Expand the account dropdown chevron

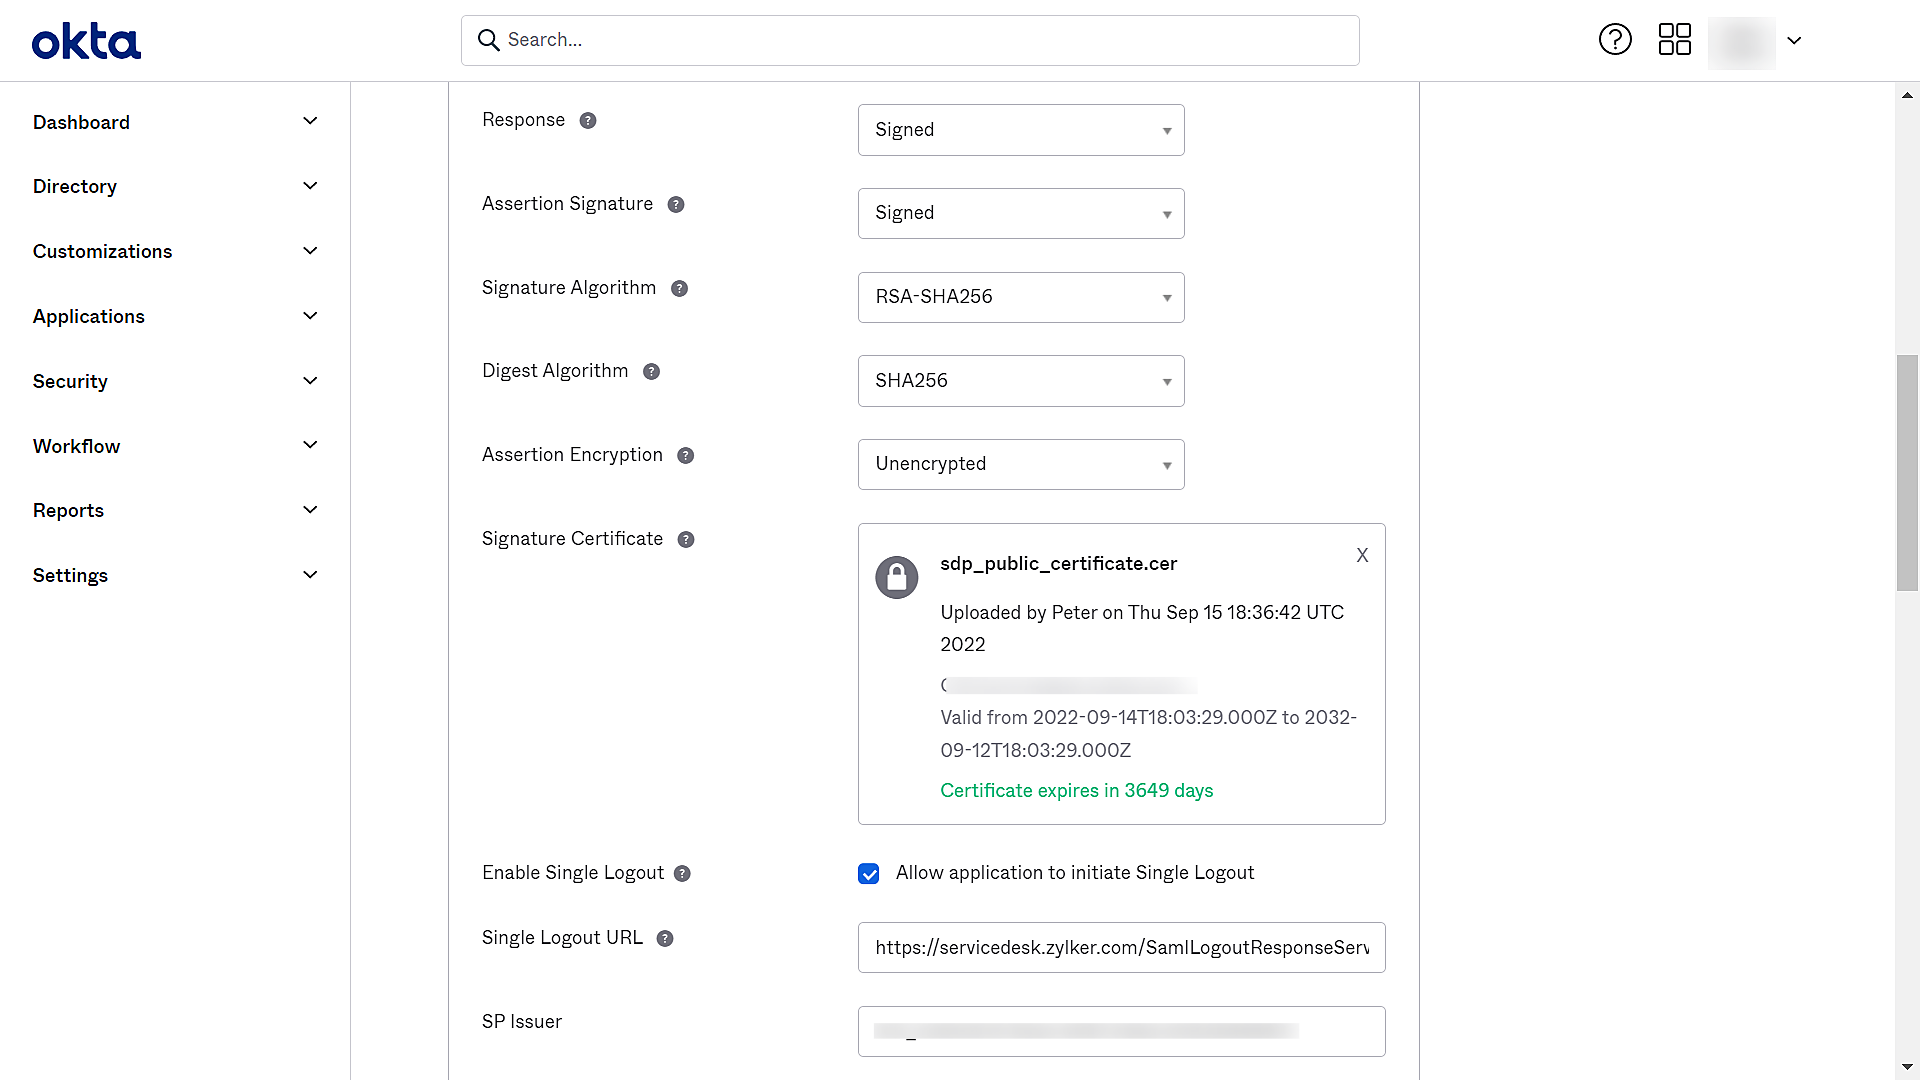(x=1794, y=41)
